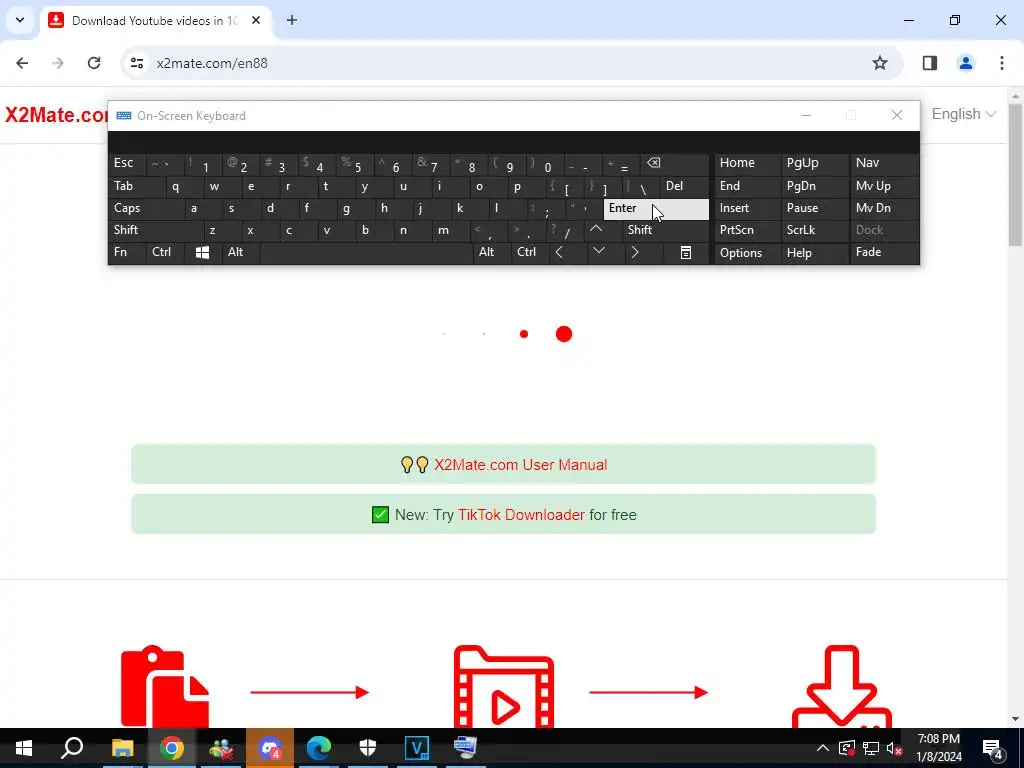Click the muted volume tray icon

(895, 748)
